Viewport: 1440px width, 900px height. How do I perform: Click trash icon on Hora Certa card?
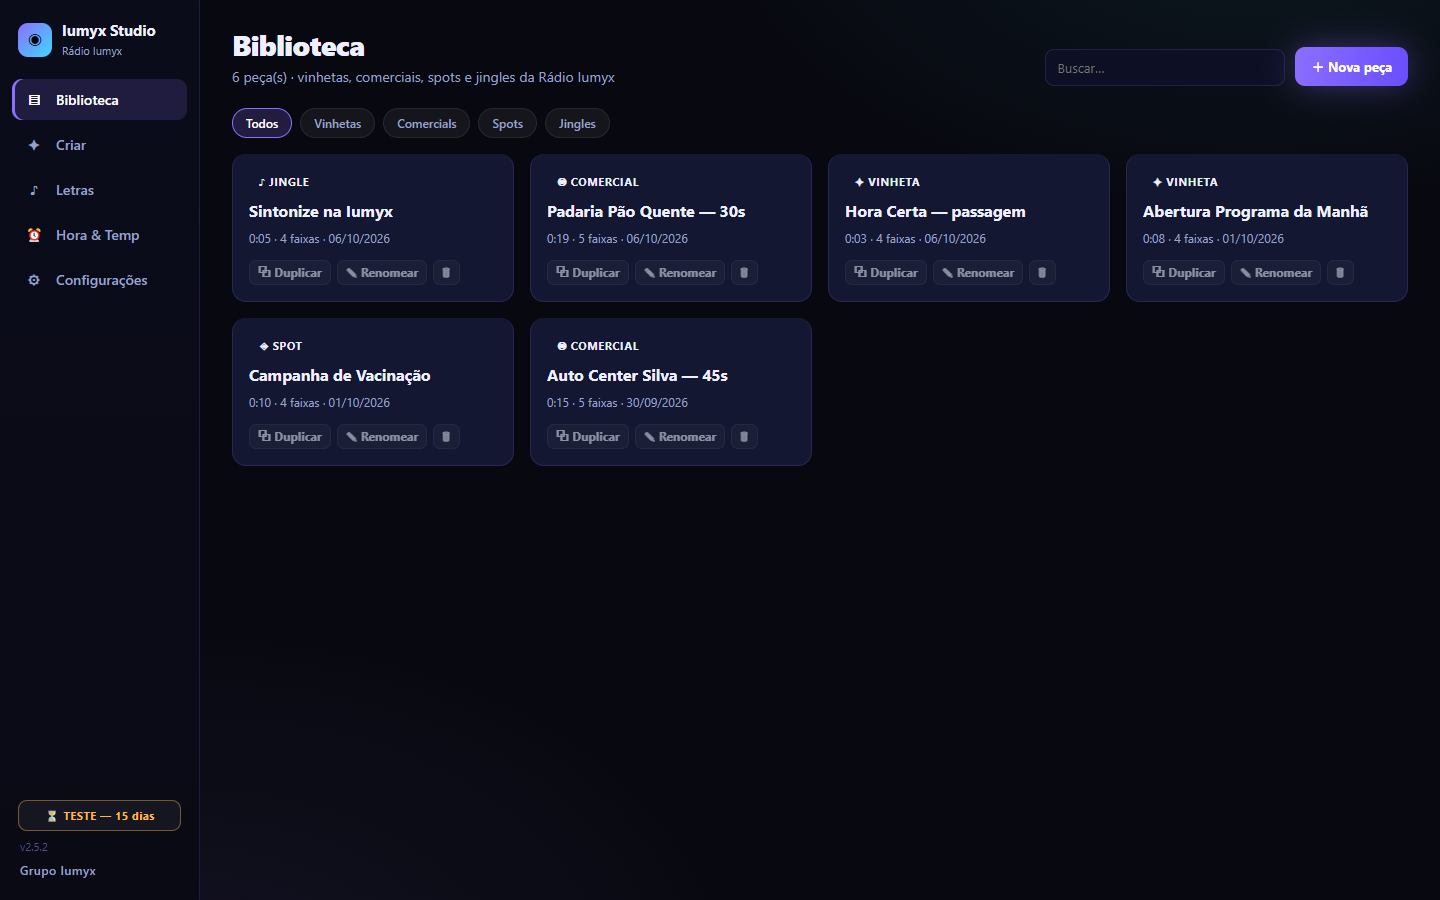click(x=1042, y=273)
